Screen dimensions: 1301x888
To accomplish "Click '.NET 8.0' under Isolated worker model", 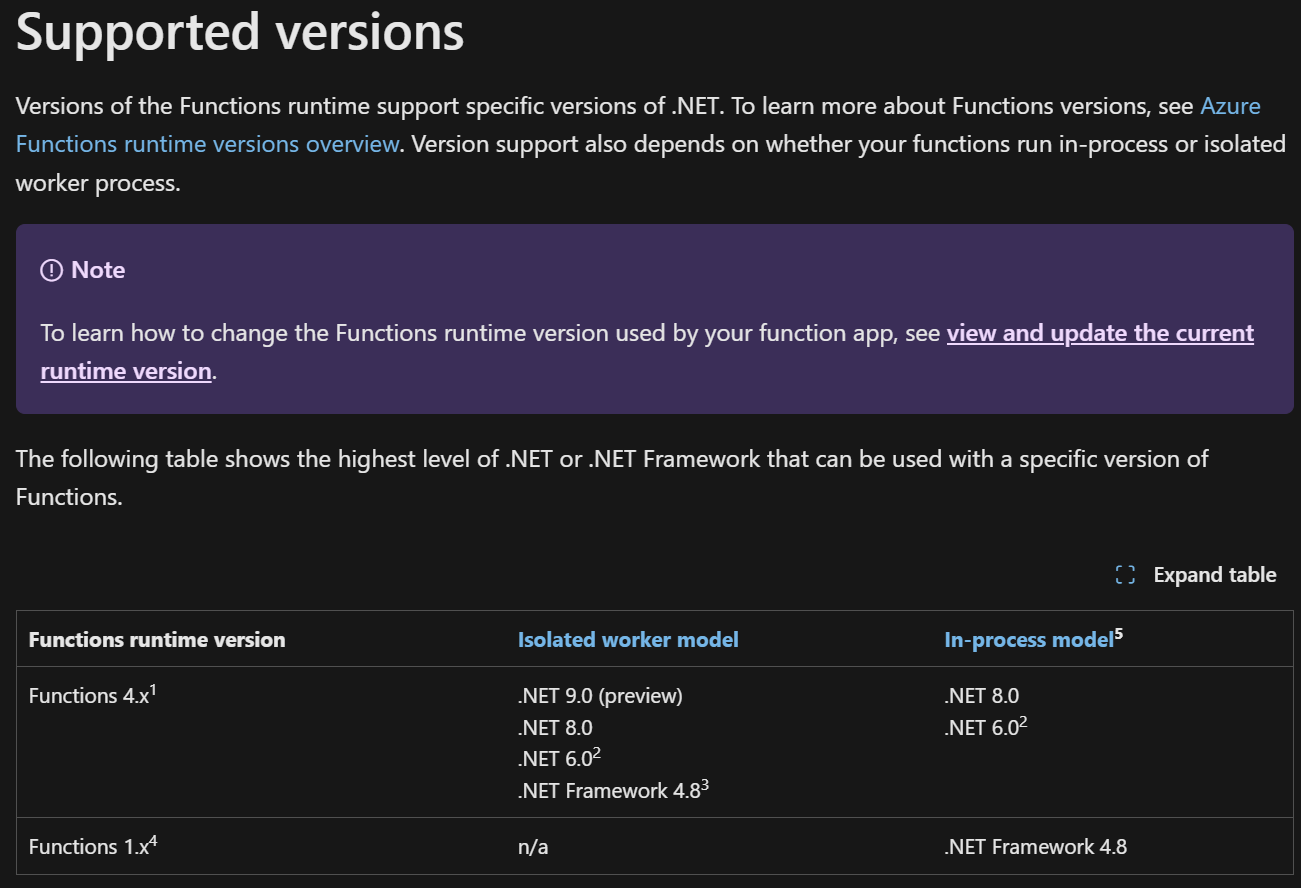I will [x=555, y=728].
